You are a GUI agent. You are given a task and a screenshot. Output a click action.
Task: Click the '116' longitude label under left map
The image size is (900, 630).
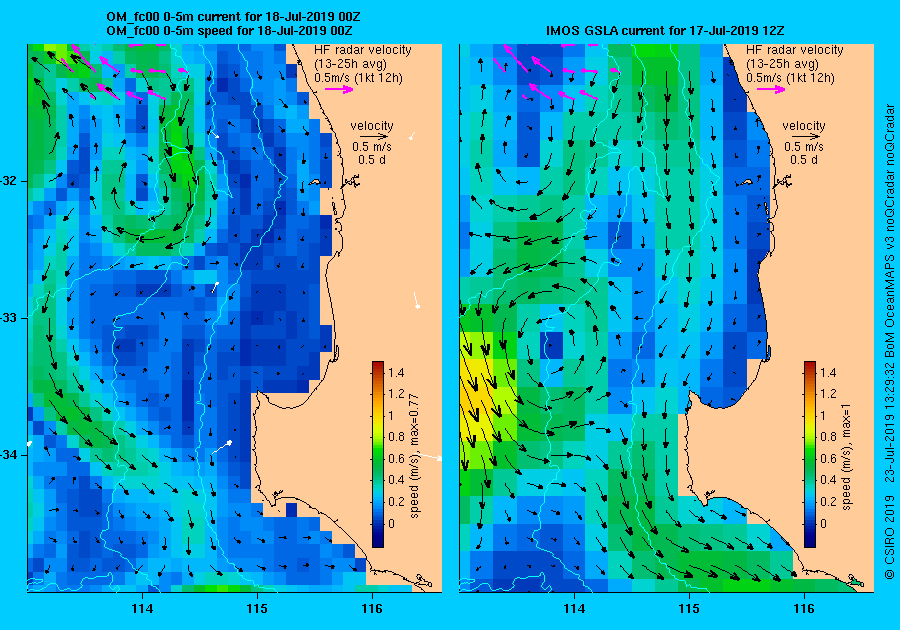click(372, 609)
